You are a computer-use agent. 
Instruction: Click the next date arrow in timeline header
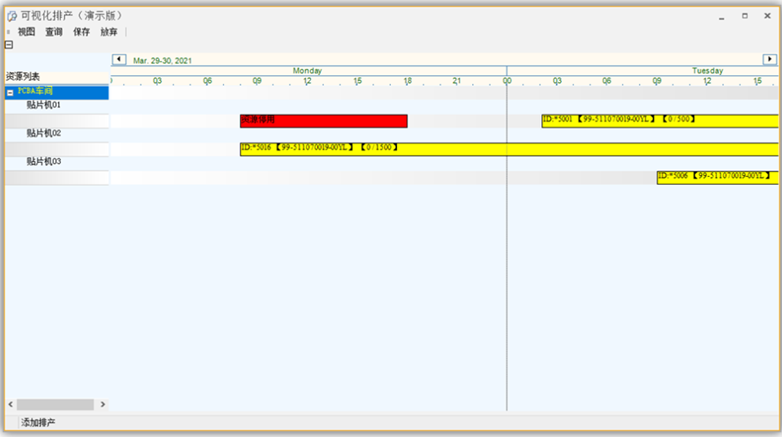770,60
